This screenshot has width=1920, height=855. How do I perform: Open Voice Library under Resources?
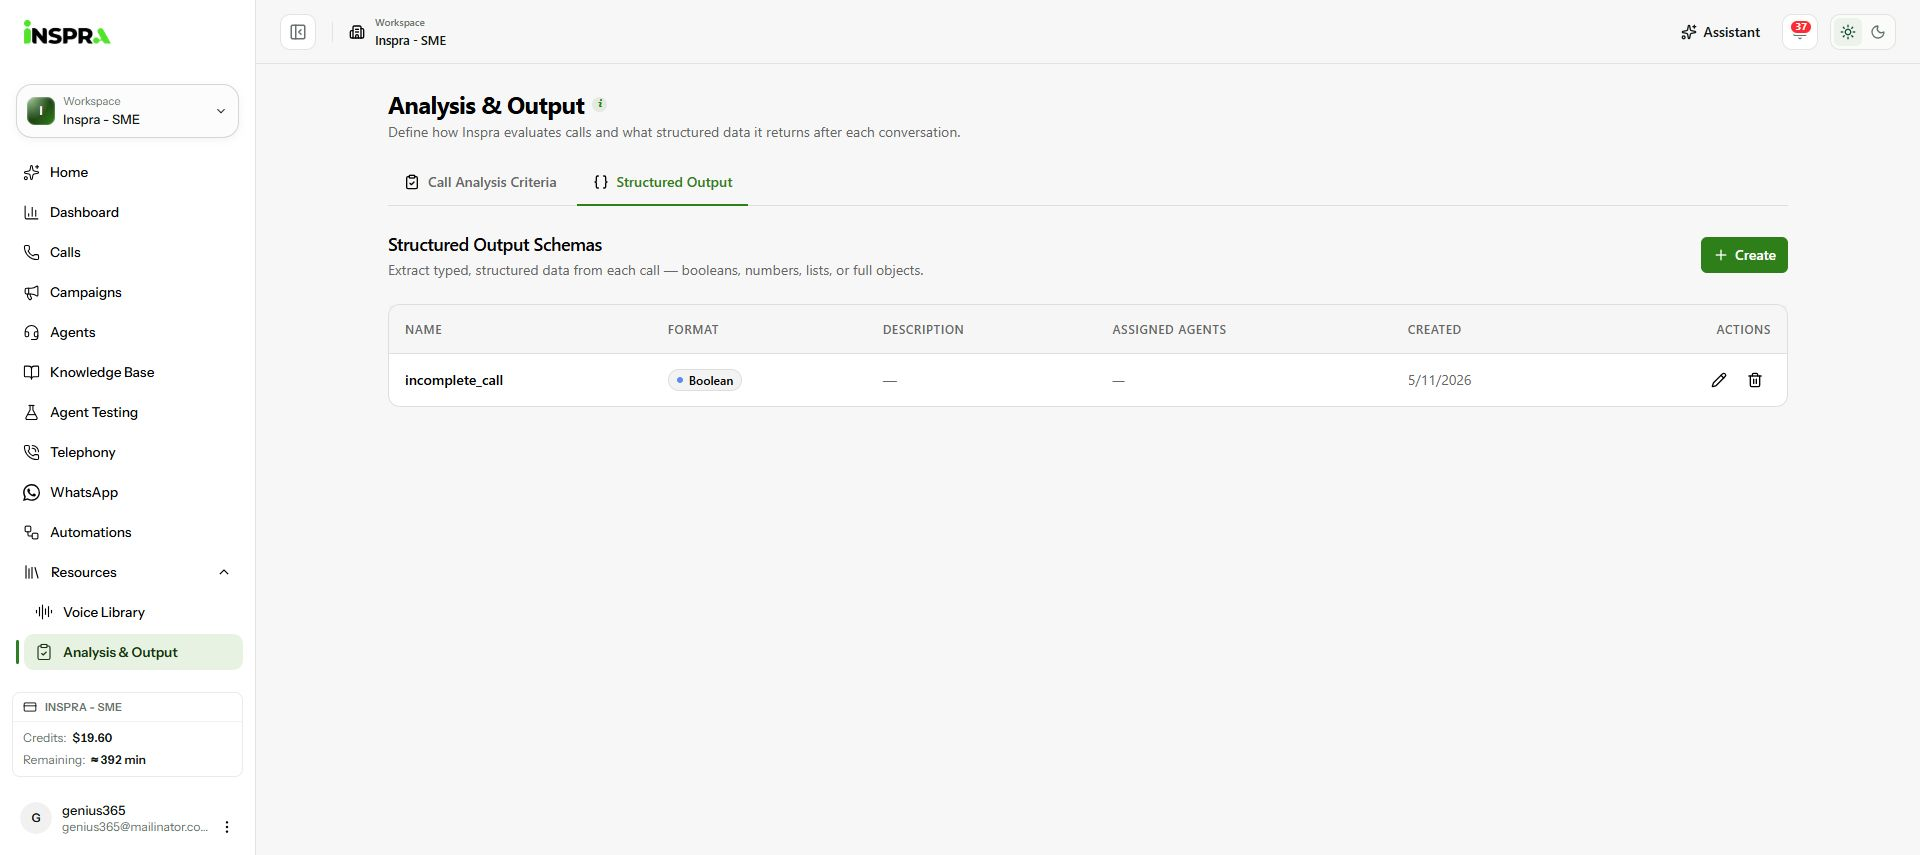(133, 612)
